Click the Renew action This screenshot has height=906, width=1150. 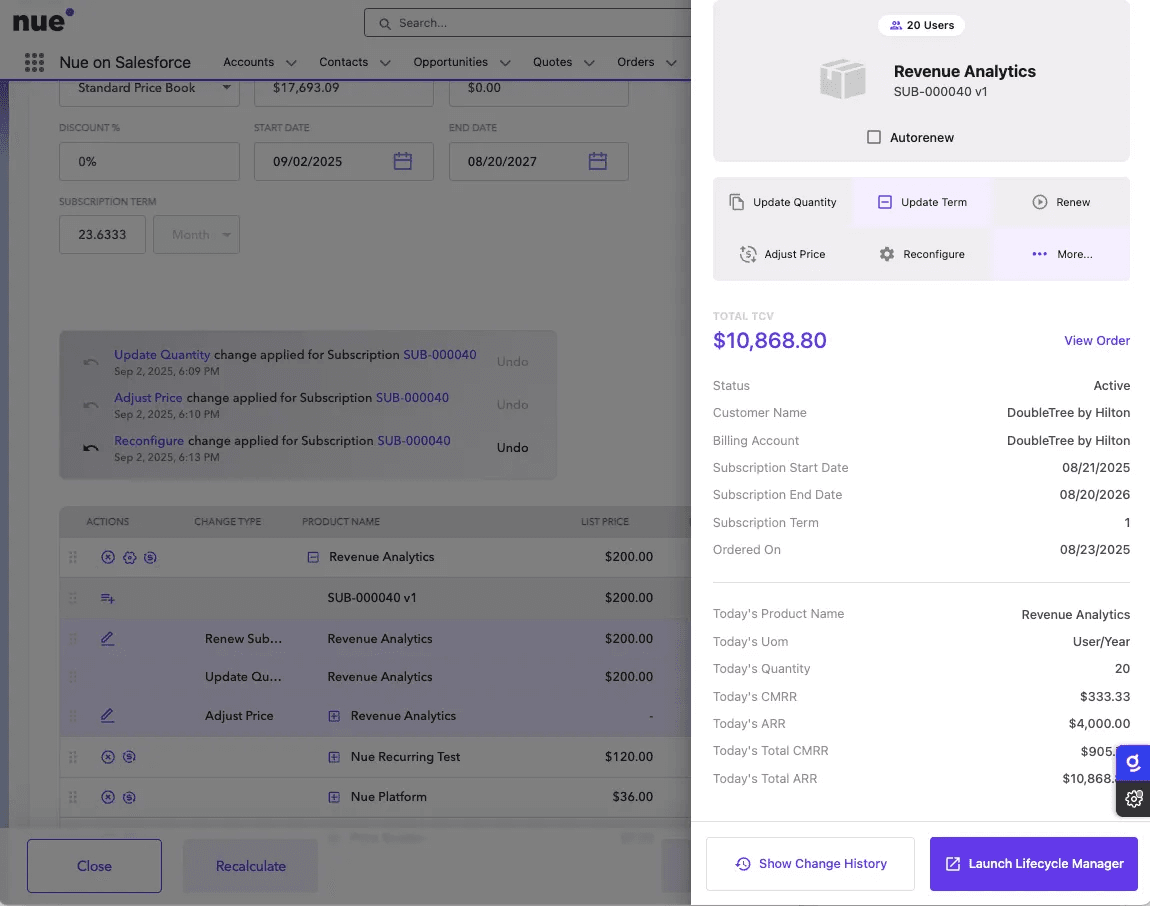(x=1061, y=202)
